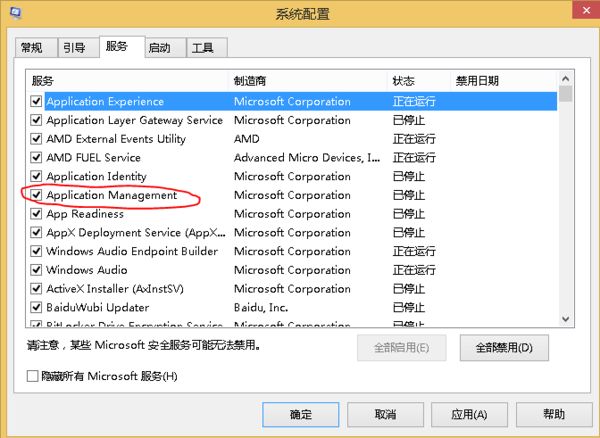Click the AMD manufacturer cell
The height and width of the screenshot is (438, 600).
[x=246, y=139]
